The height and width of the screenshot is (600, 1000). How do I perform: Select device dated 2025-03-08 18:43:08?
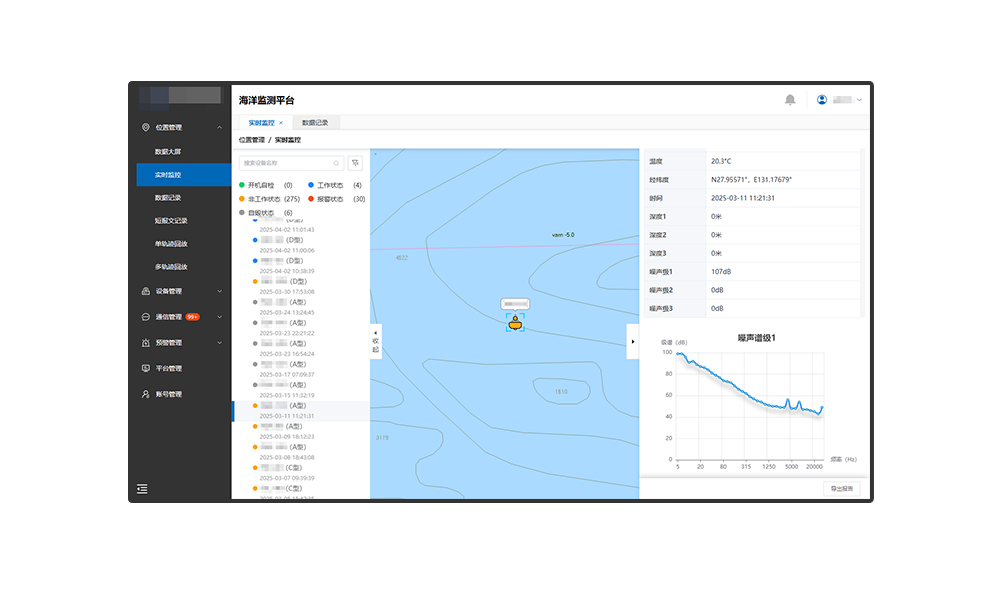point(300,452)
